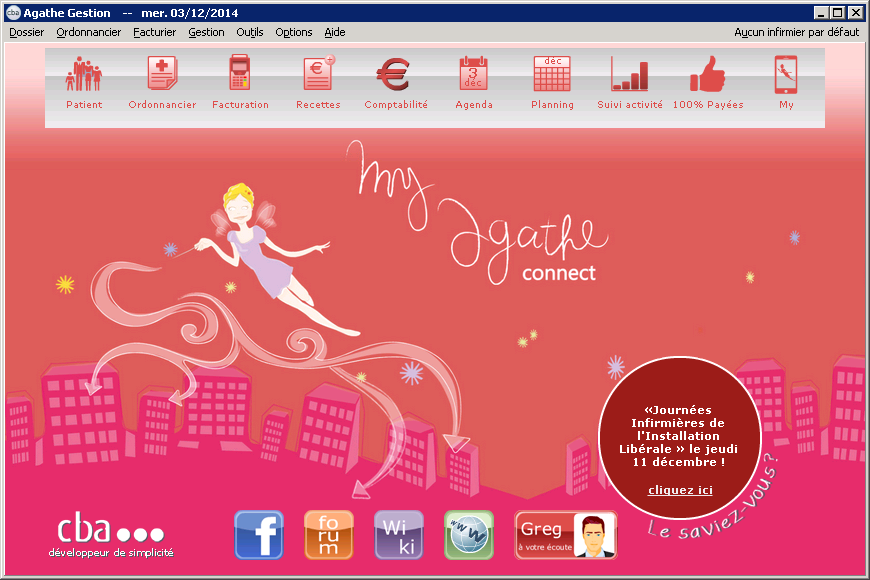Open the Patient module icon
Image resolution: width=870 pixels, height=580 pixels.
click(x=84, y=74)
